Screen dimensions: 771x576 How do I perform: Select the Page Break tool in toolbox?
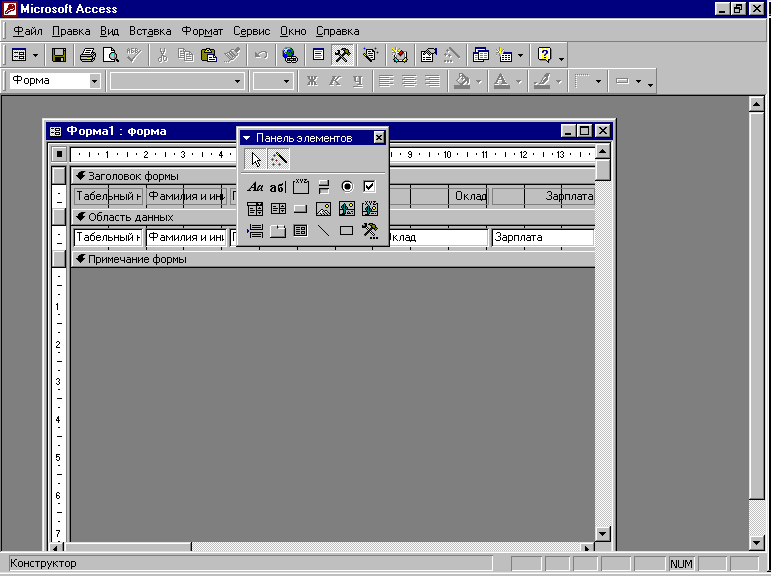pos(255,231)
